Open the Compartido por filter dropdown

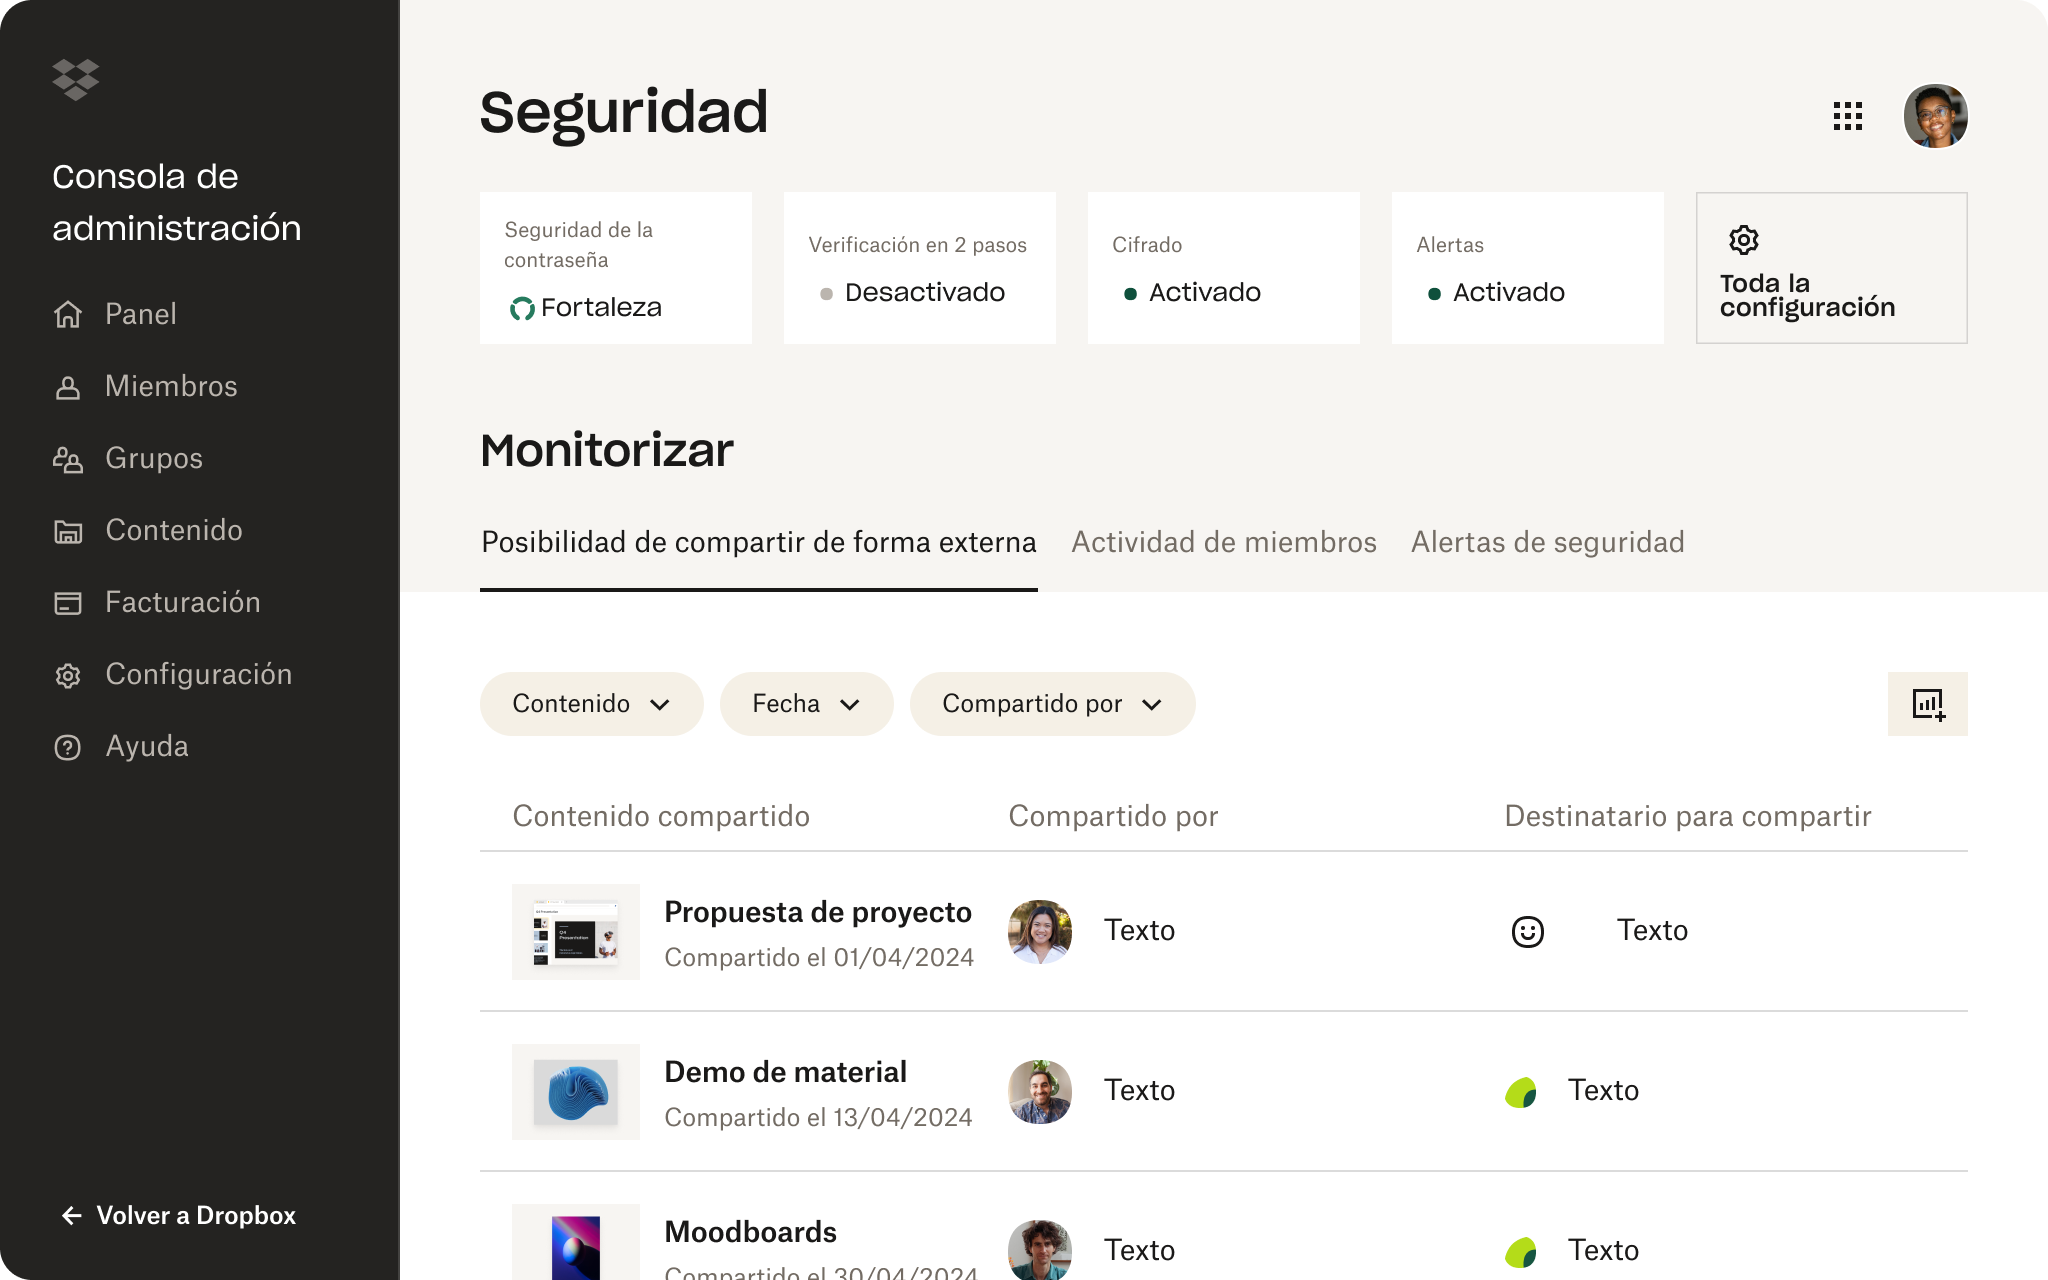(x=1053, y=704)
